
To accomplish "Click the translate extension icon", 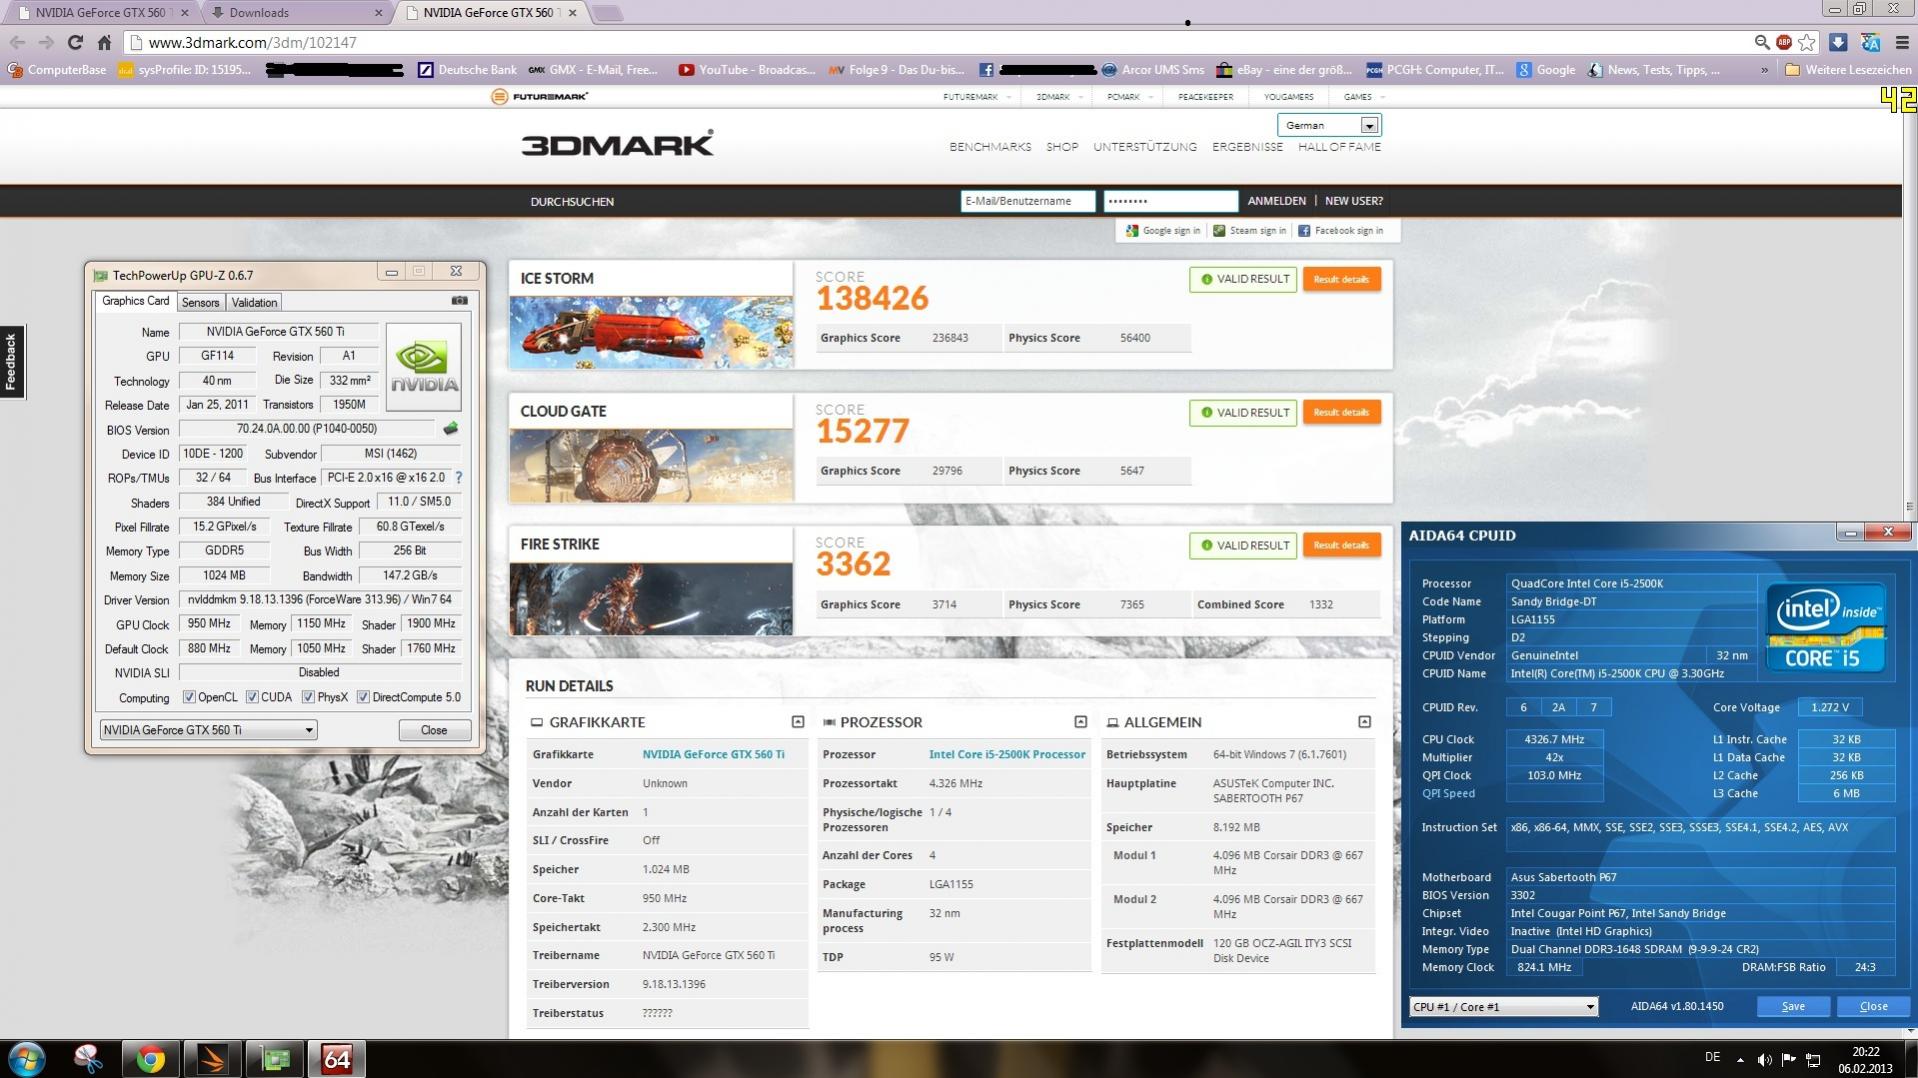I will point(1870,42).
